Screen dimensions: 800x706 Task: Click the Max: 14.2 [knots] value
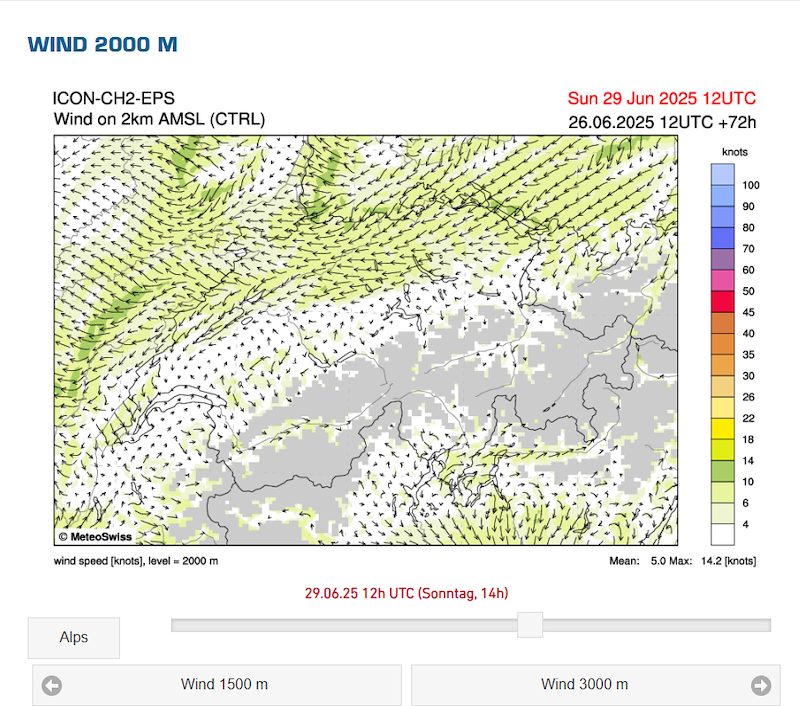tap(713, 561)
